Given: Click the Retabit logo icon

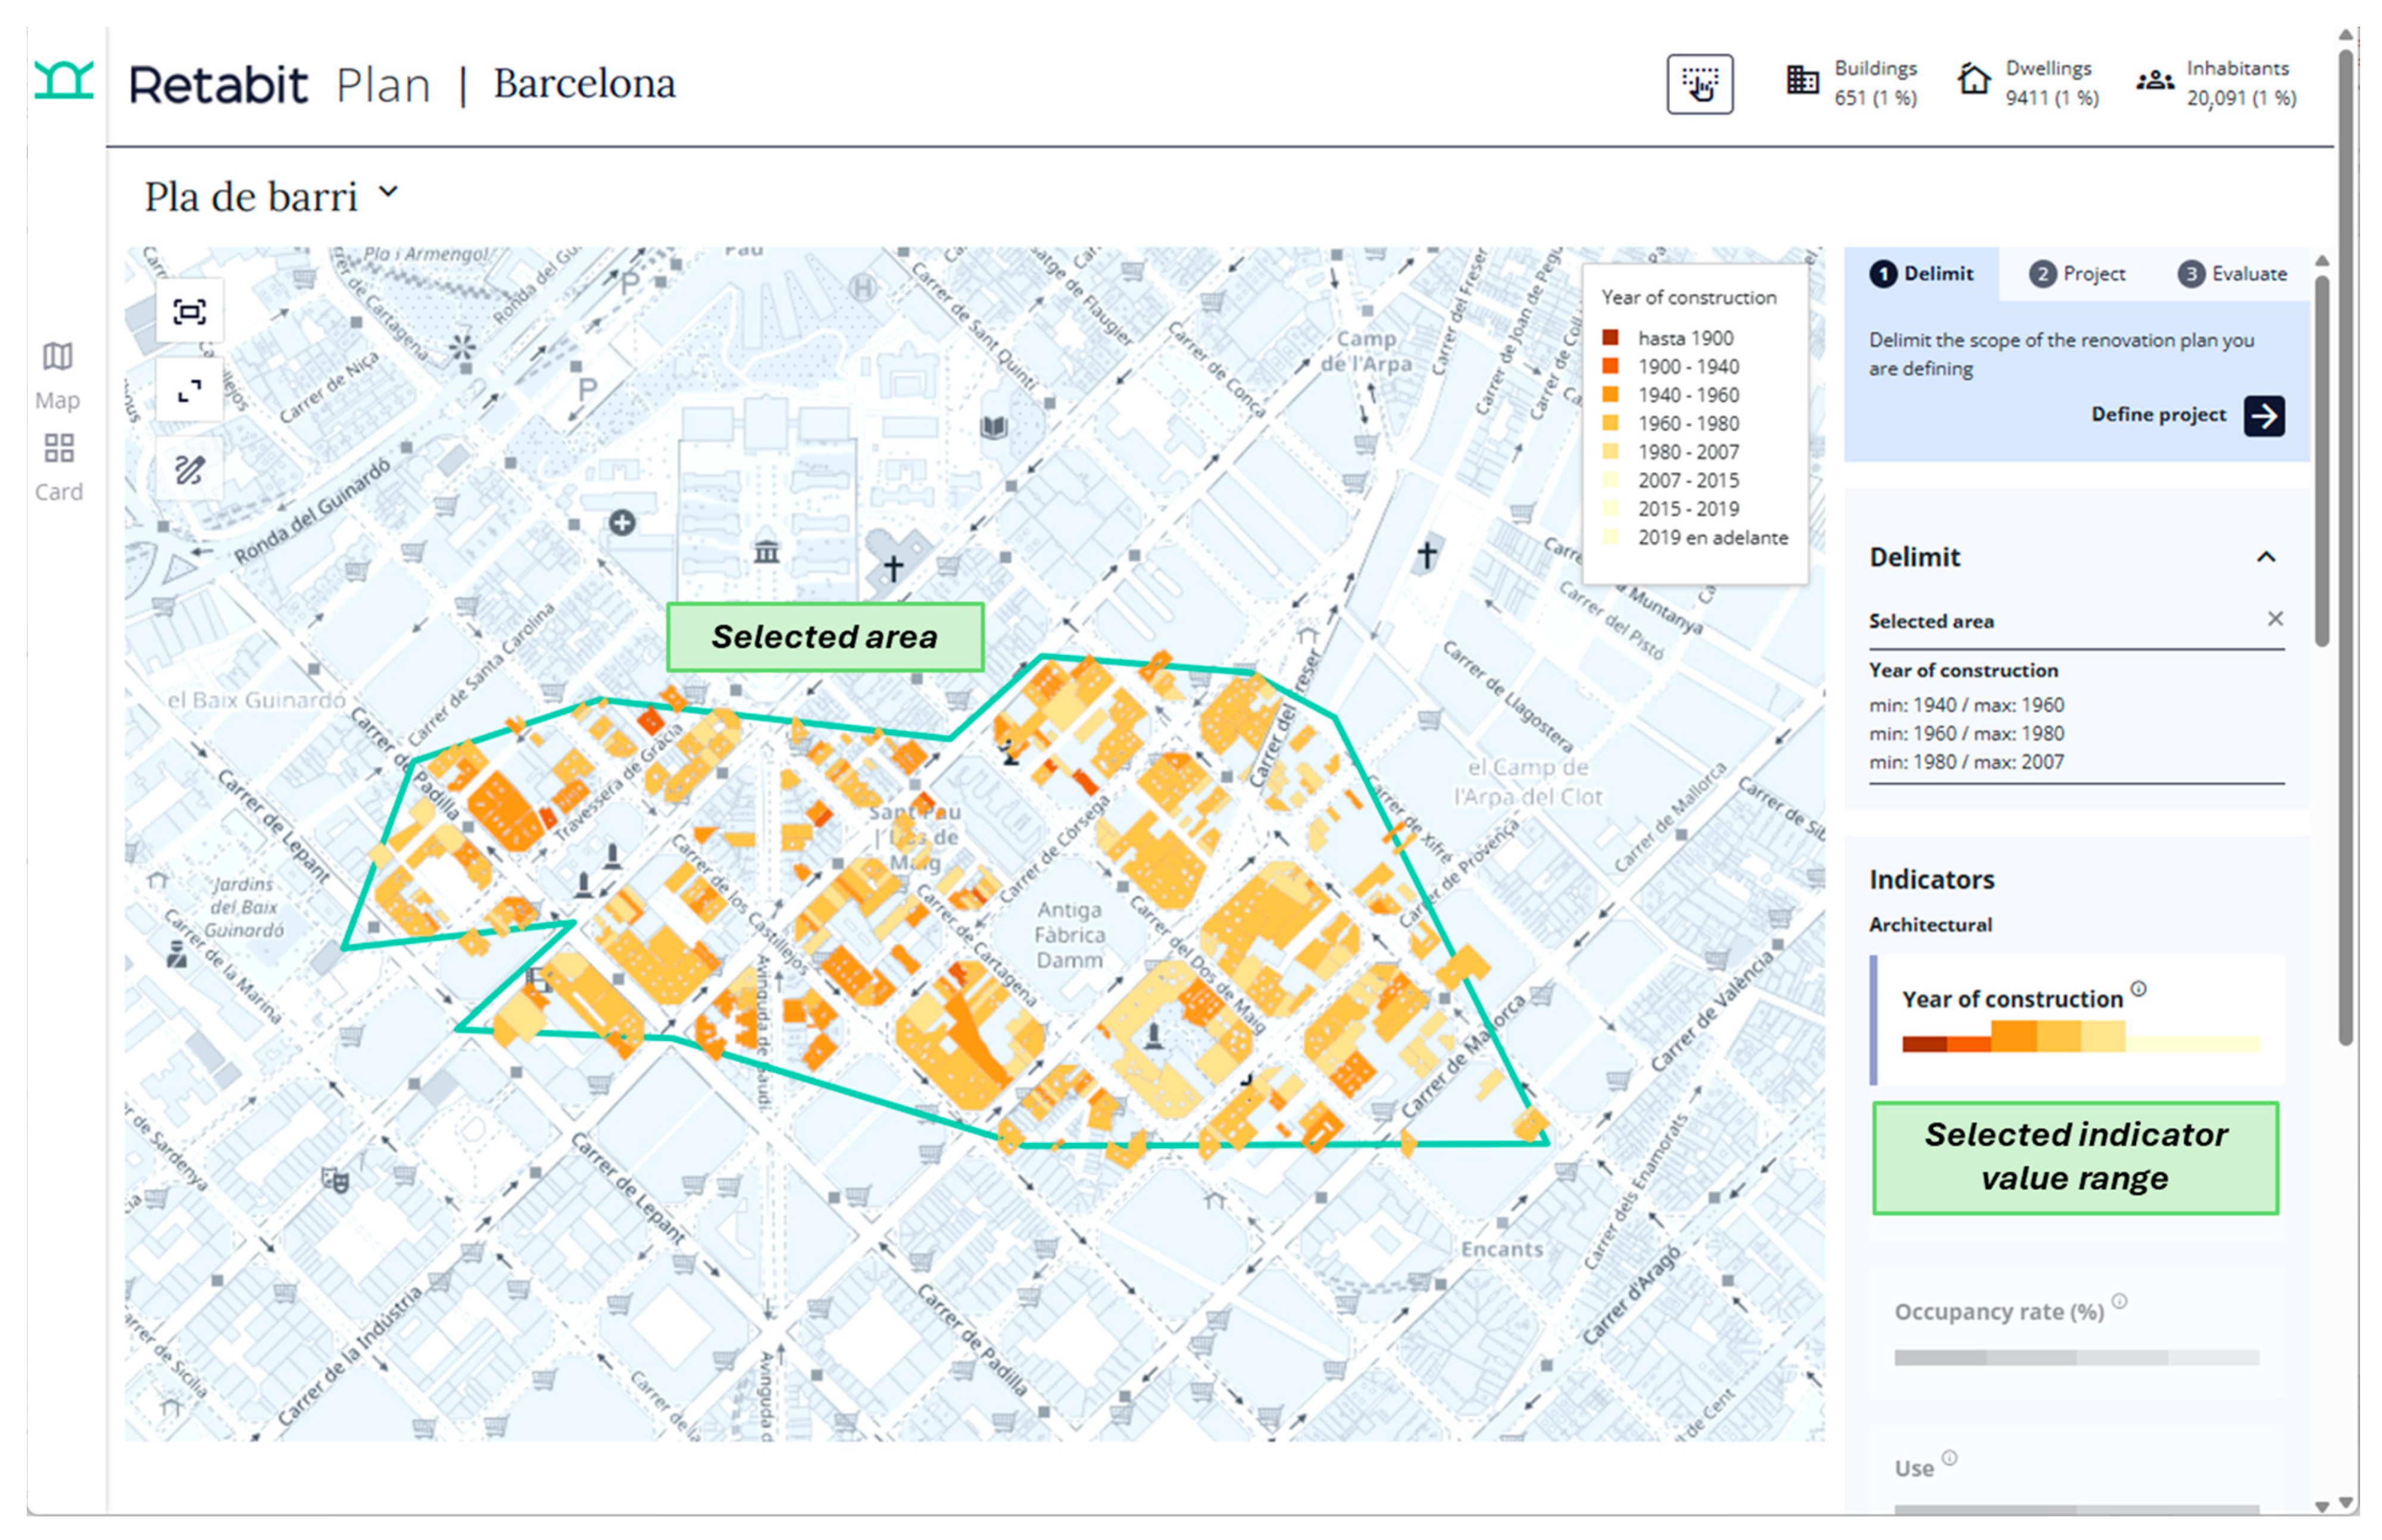Looking at the screenshot, I should pos(63,80).
